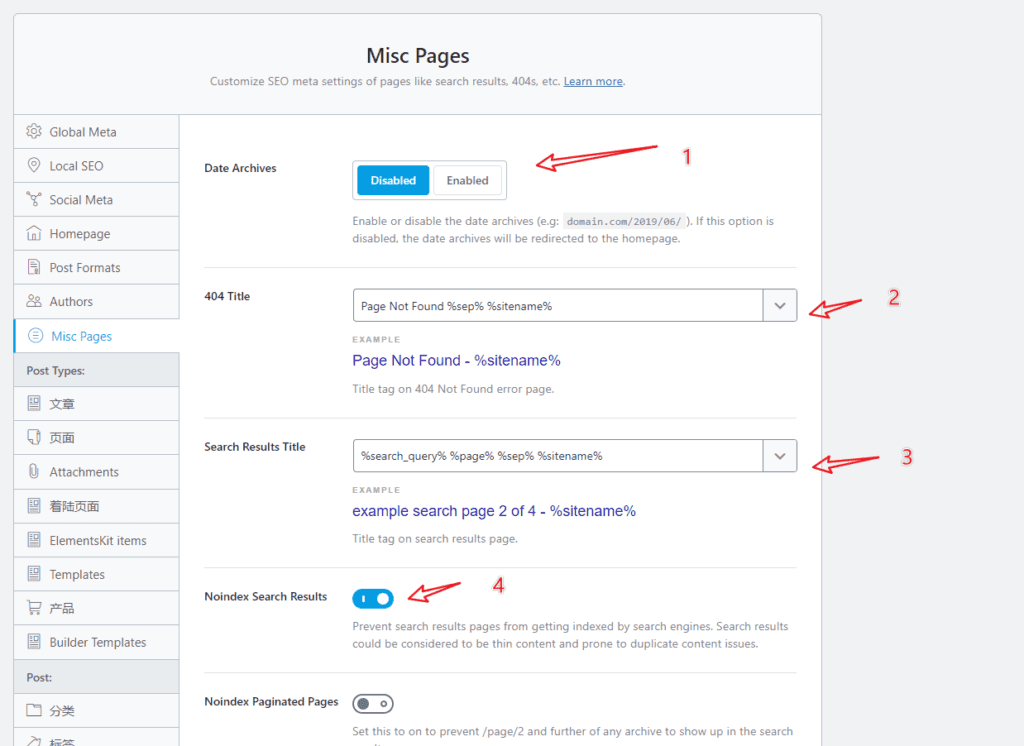The height and width of the screenshot is (746, 1024).
Task: Open the 文章 post type tab
Action: (97, 404)
